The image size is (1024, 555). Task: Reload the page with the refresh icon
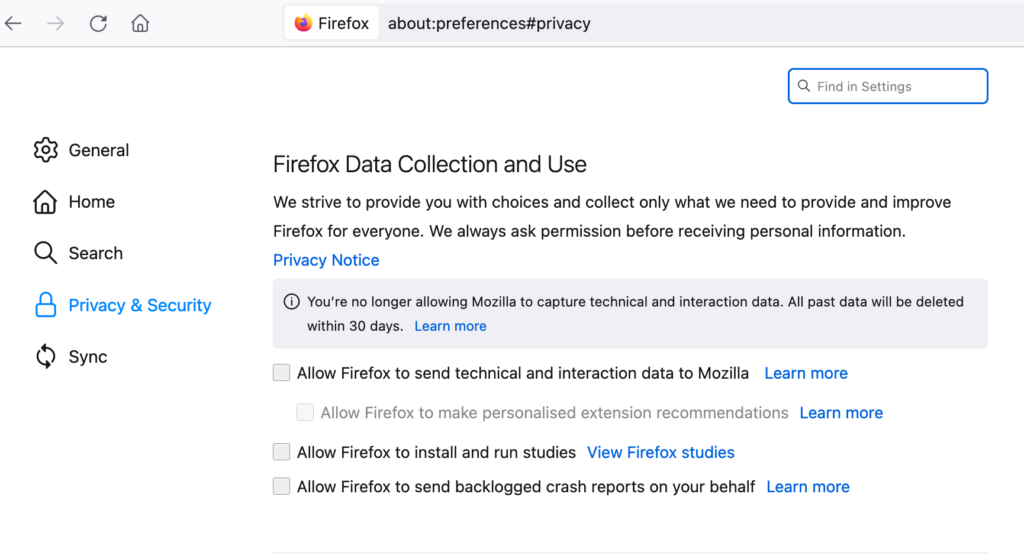pyautogui.click(x=98, y=24)
